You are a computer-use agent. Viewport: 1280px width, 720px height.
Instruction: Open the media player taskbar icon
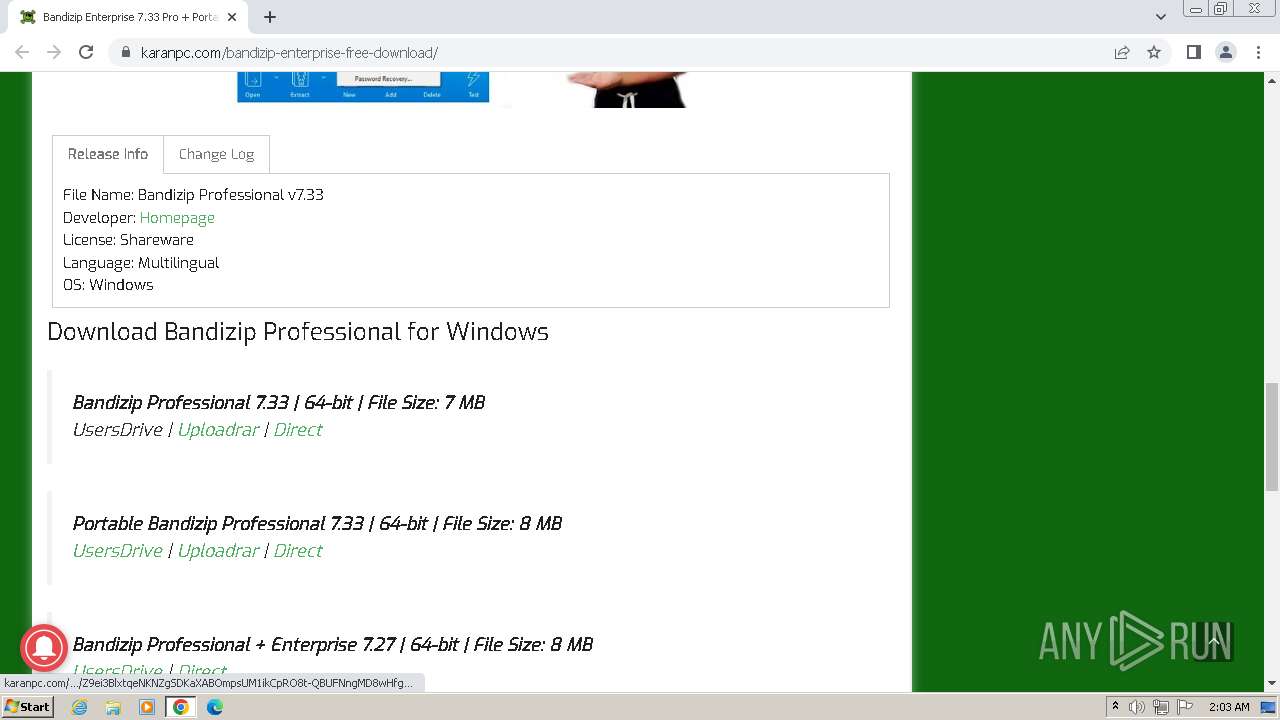147,707
